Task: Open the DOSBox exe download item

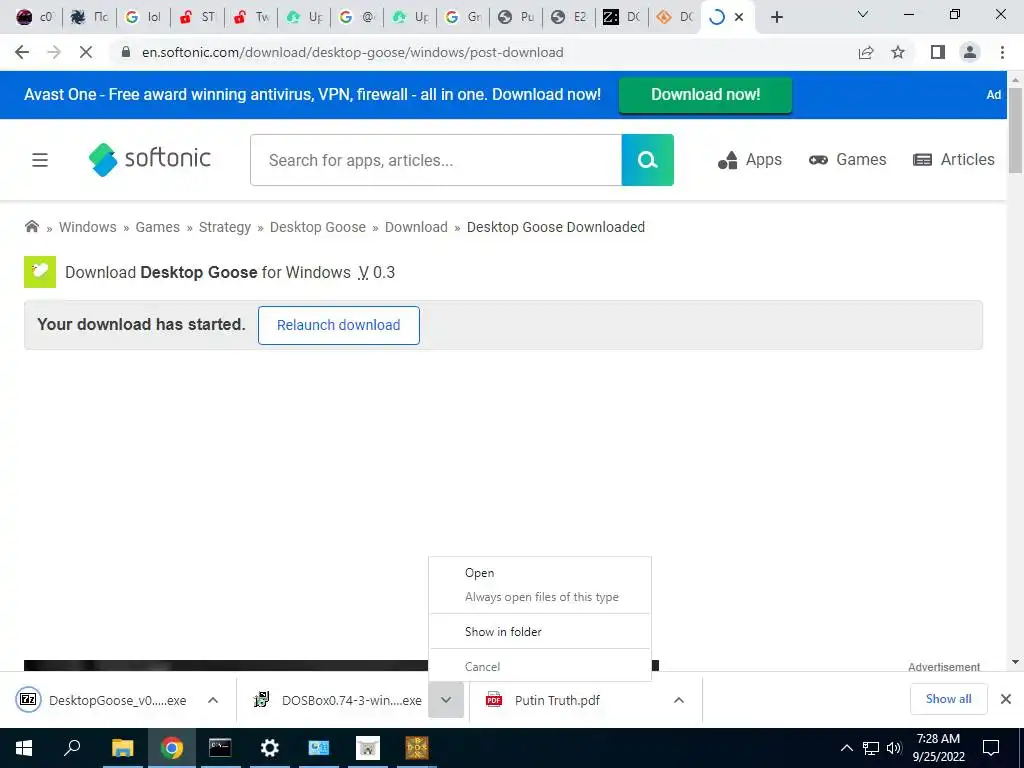Action: point(337,700)
